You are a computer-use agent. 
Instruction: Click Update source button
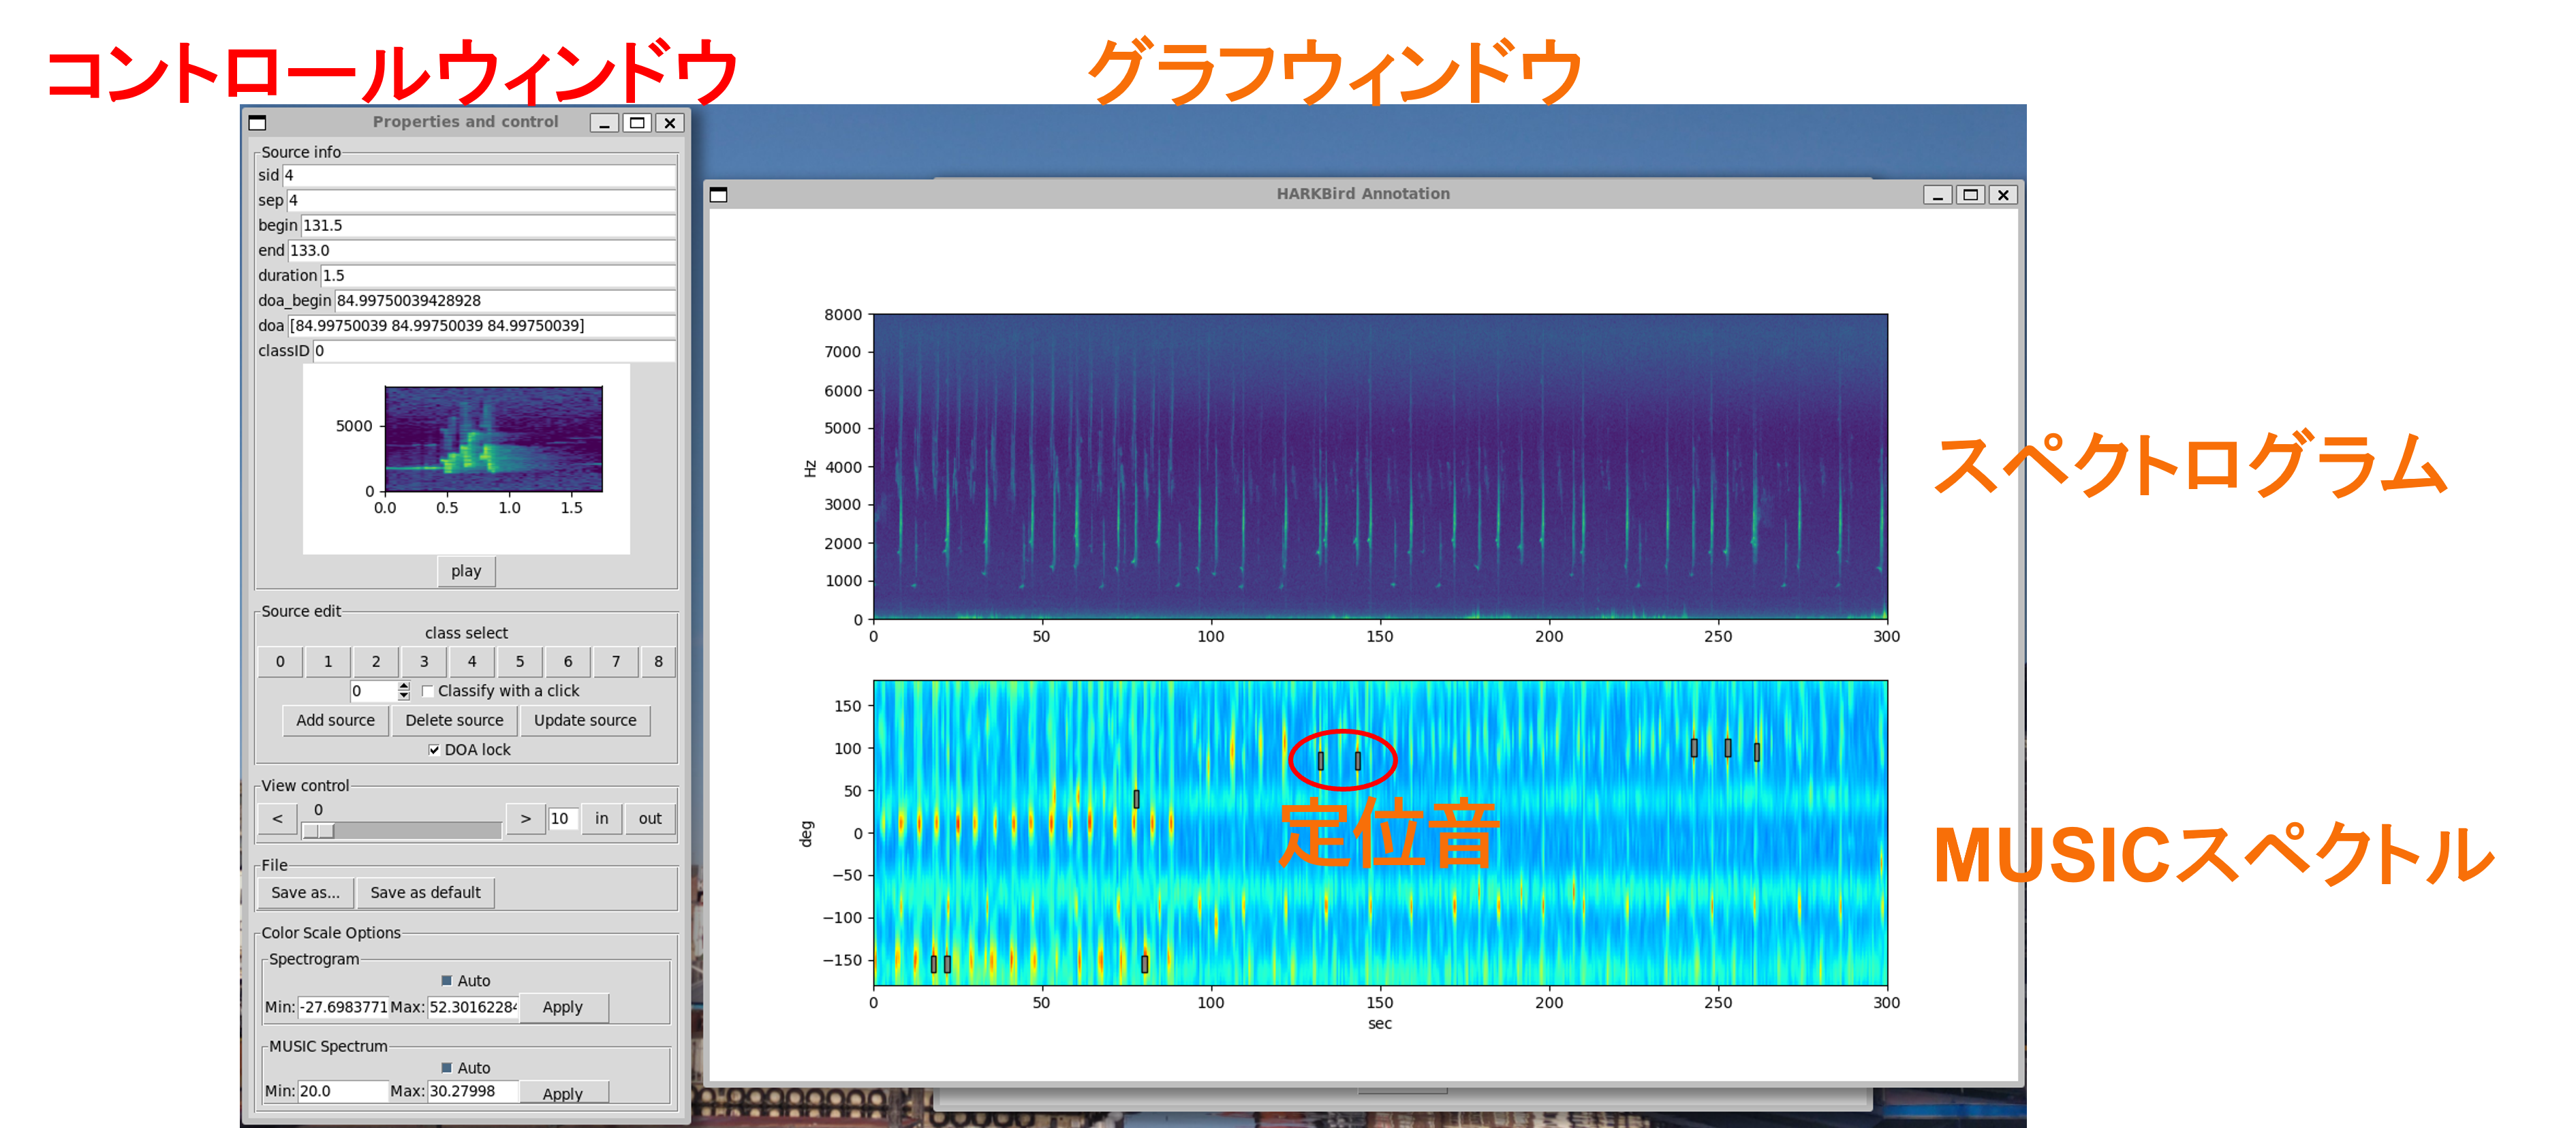pyautogui.click(x=585, y=720)
